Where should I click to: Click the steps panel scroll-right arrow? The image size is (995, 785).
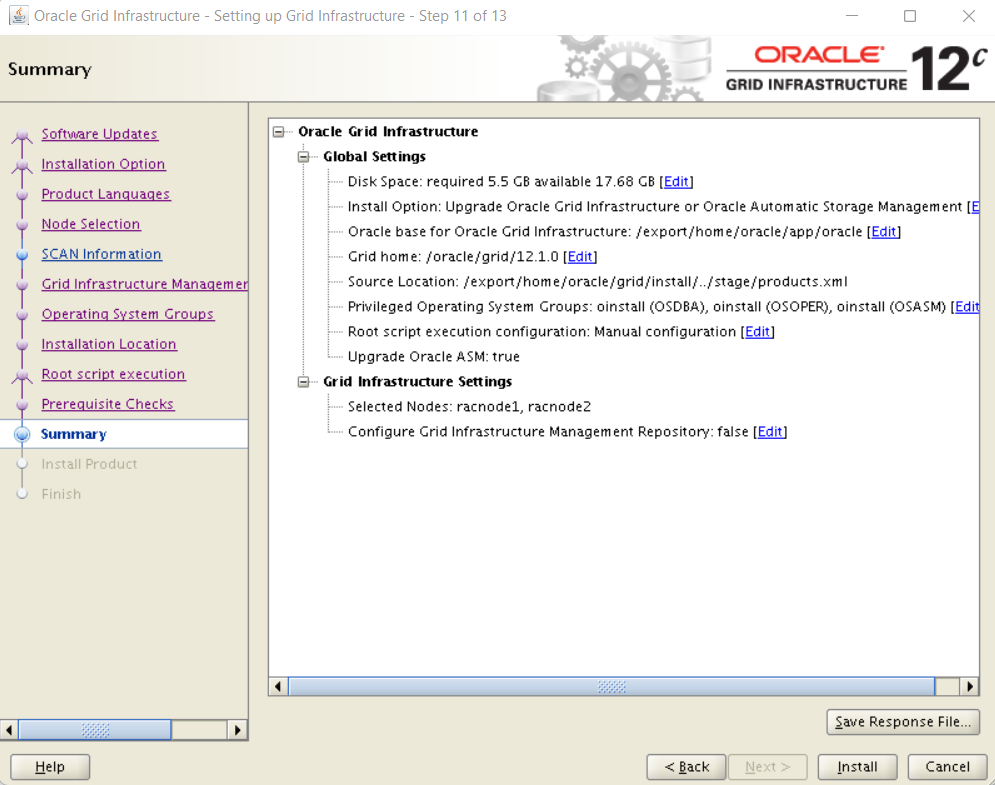[237, 730]
